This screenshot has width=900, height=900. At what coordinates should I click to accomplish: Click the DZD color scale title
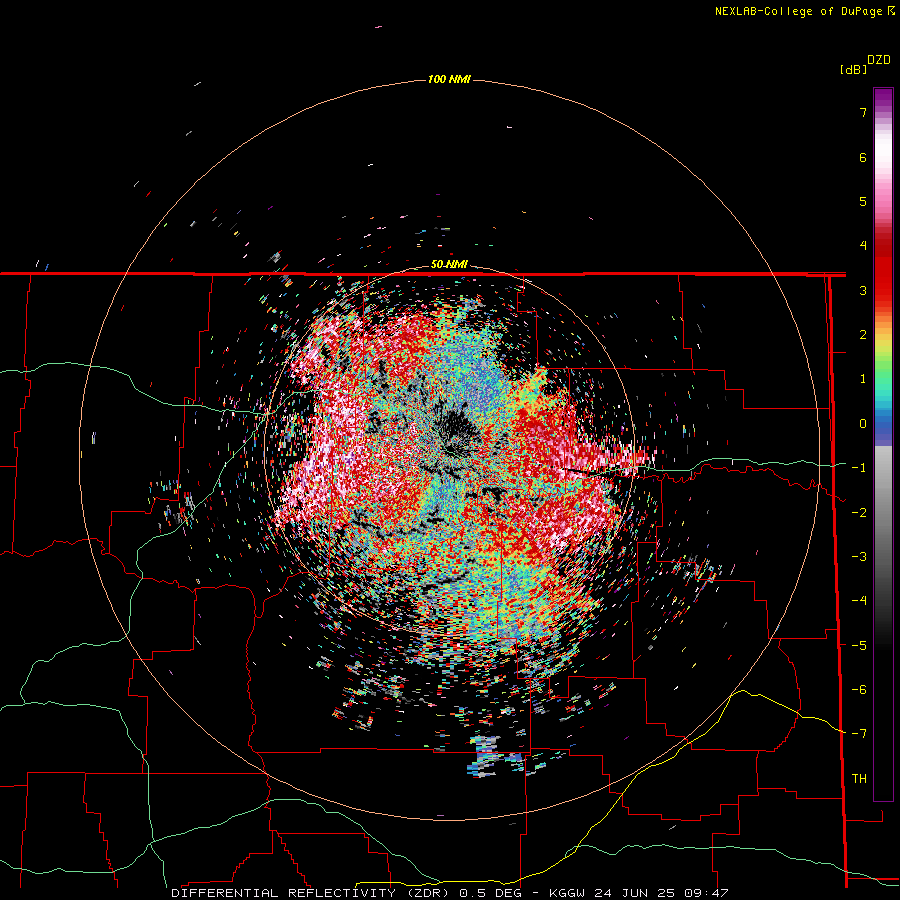coord(879,60)
